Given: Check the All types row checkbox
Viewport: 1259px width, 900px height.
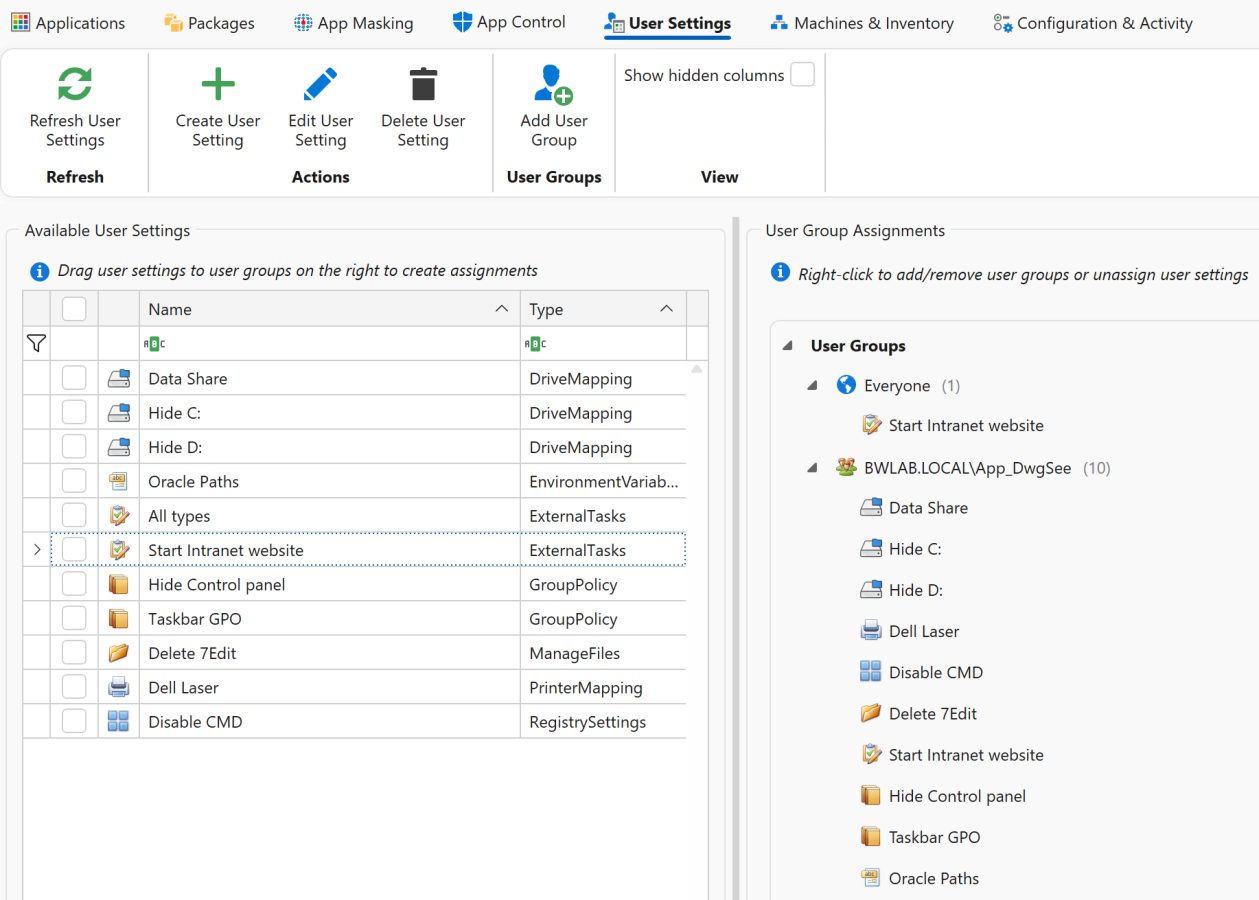Looking at the screenshot, I should [74, 515].
